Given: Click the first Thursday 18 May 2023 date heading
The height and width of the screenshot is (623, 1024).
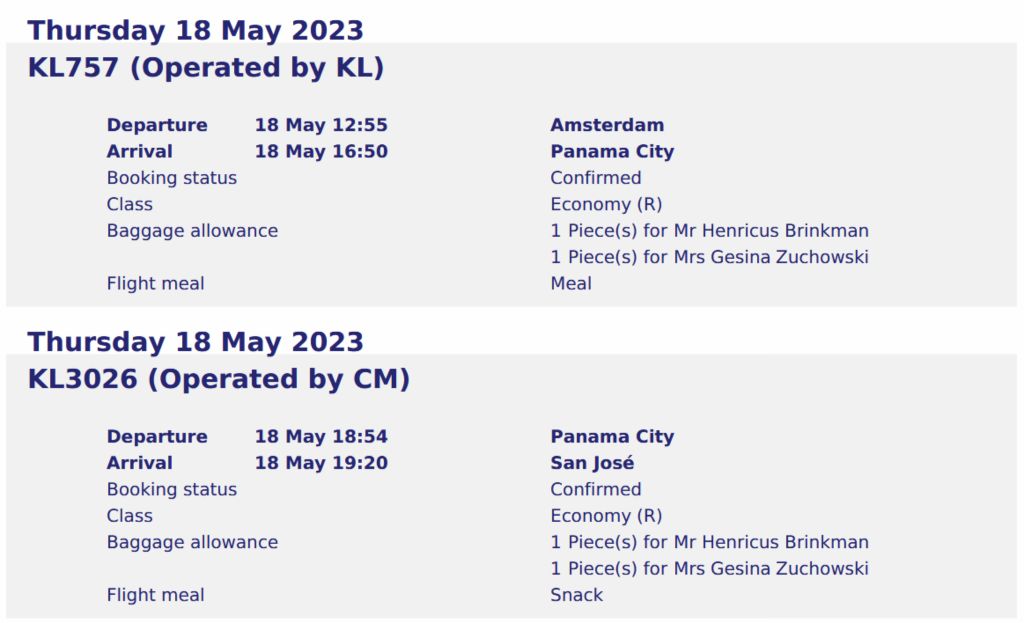Looking at the screenshot, I should point(195,30).
